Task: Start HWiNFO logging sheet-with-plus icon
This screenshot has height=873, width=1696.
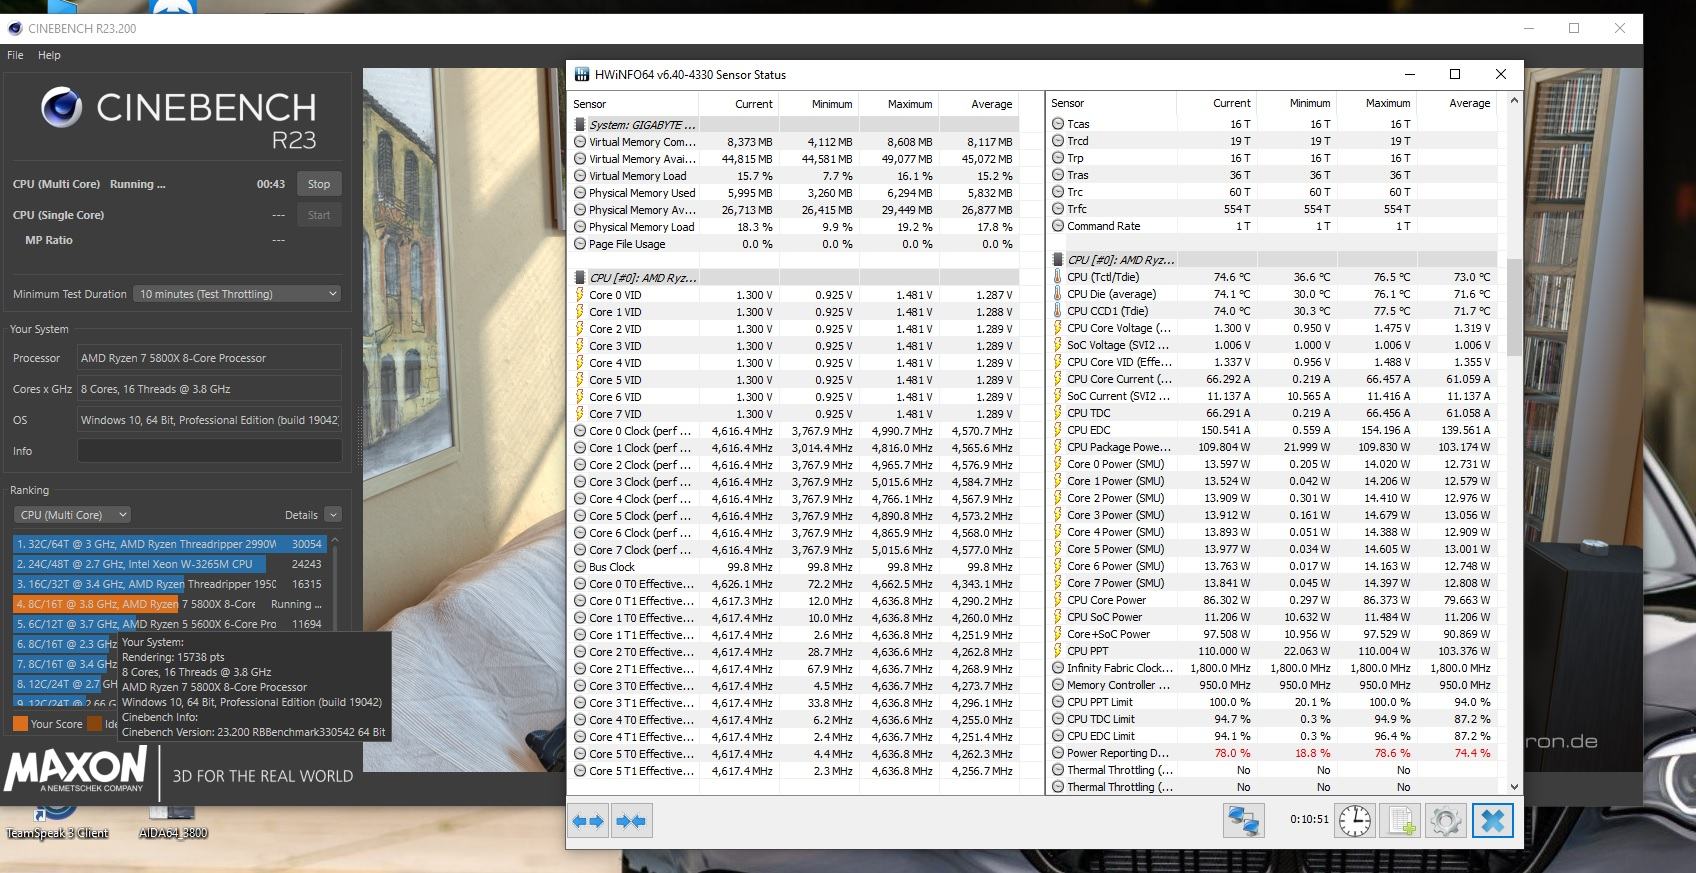Action: (x=1401, y=821)
